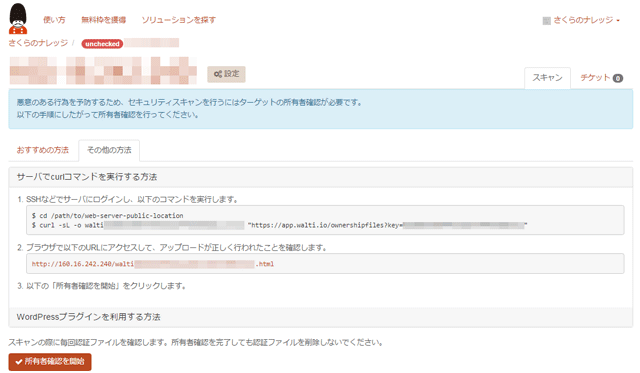
Task: Click the organization avatar icon beside さくらのナレッジ
Action: pos(547,21)
